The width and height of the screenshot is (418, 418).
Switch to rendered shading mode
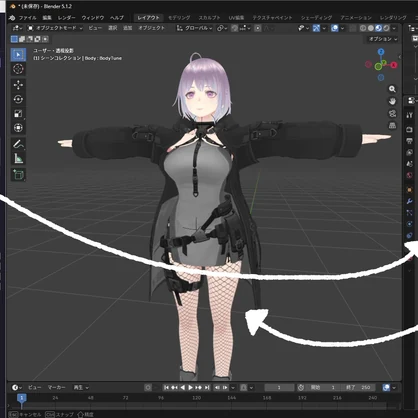pos(386,28)
